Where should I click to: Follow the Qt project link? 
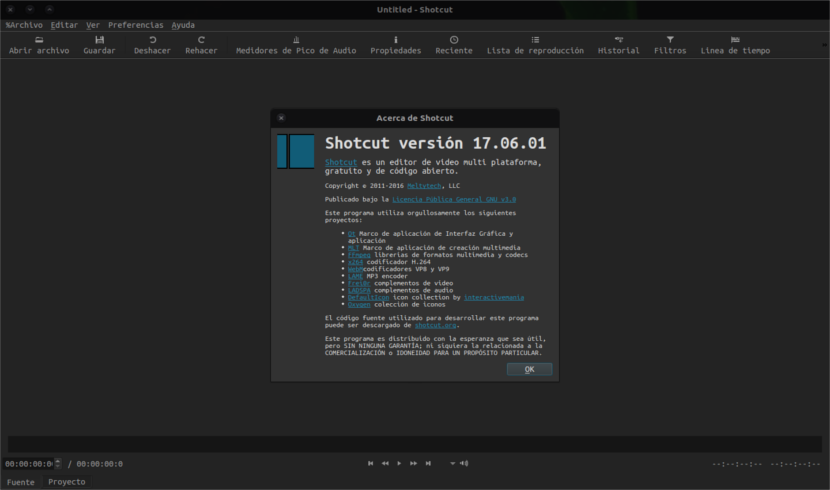point(351,233)
